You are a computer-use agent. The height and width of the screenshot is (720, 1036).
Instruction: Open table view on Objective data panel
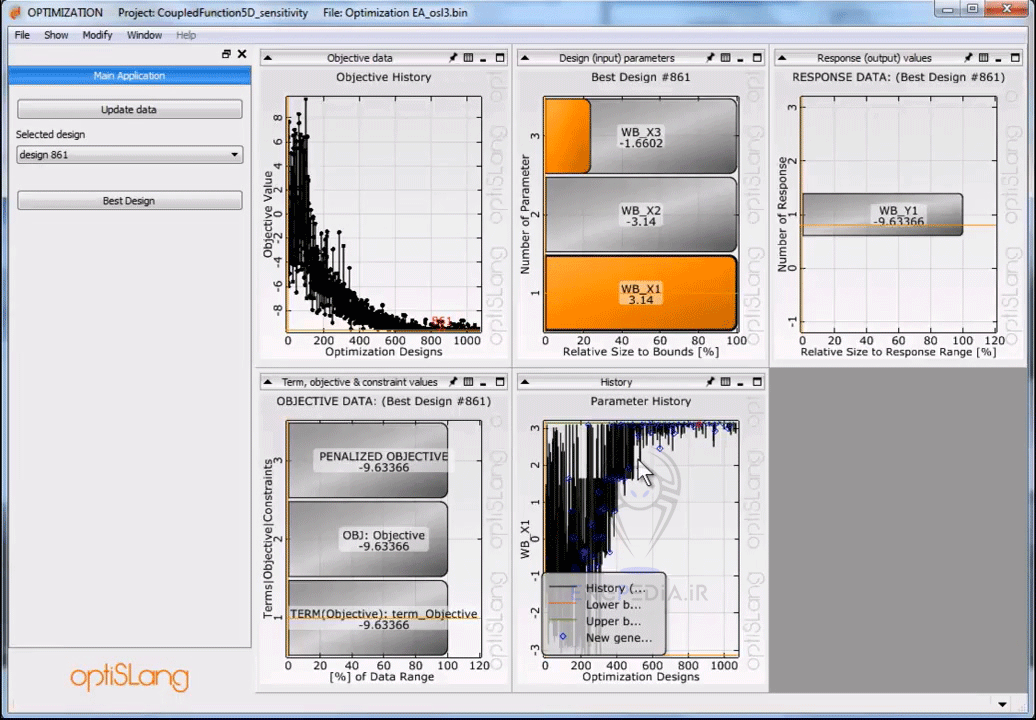(x=468, y=58)
